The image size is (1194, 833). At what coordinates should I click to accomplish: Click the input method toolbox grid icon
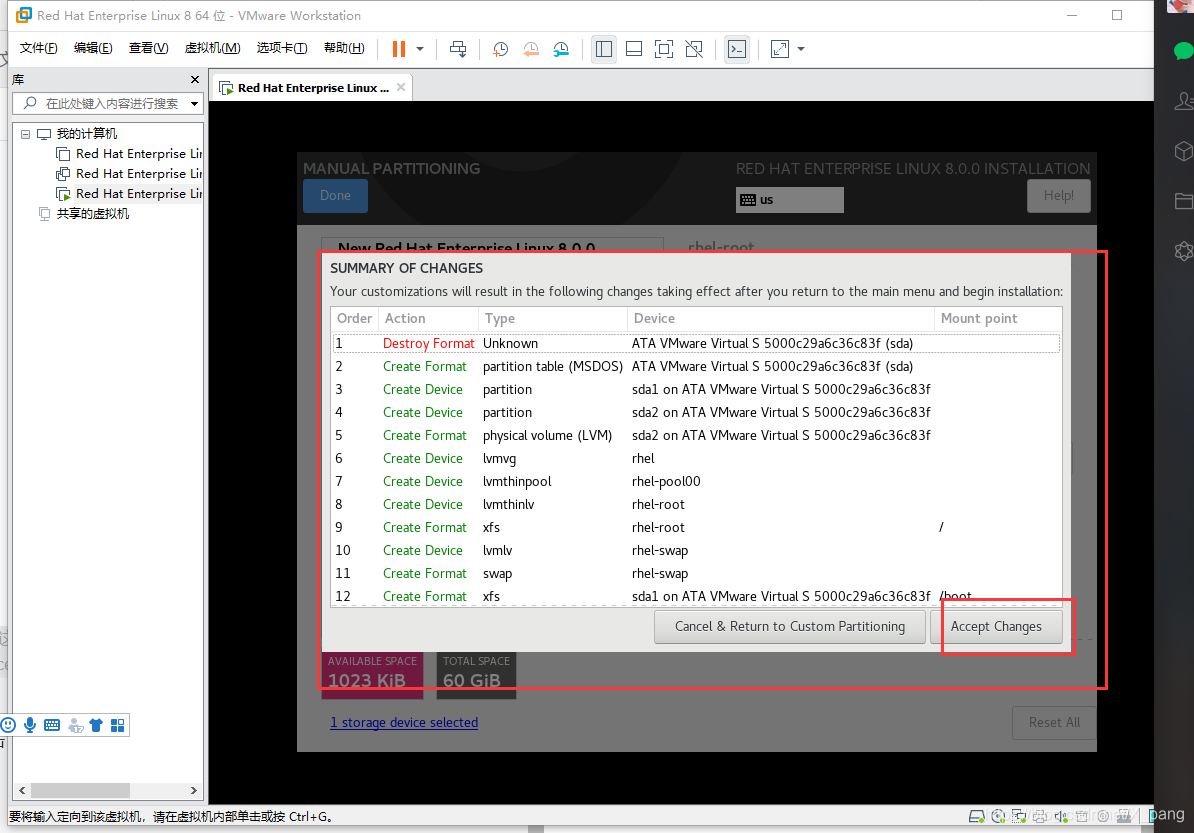point(117,725)
